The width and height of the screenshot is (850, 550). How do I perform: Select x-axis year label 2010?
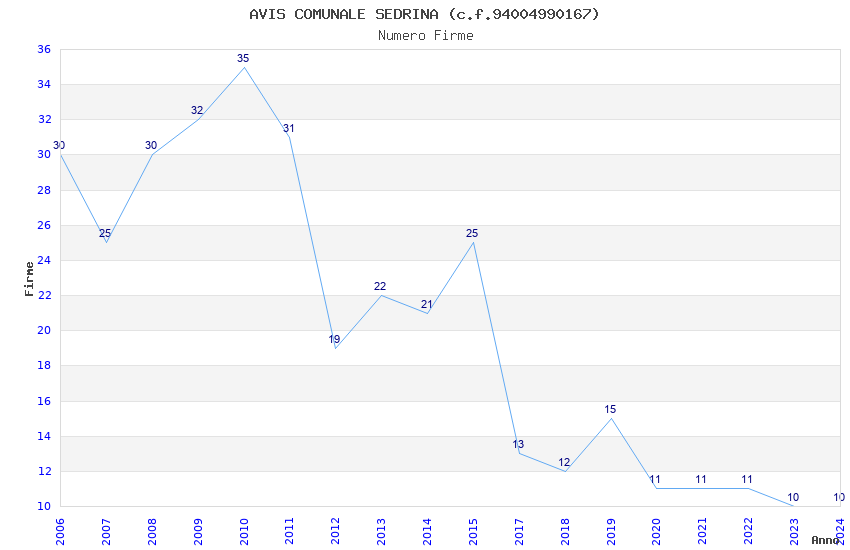point(243,531)
